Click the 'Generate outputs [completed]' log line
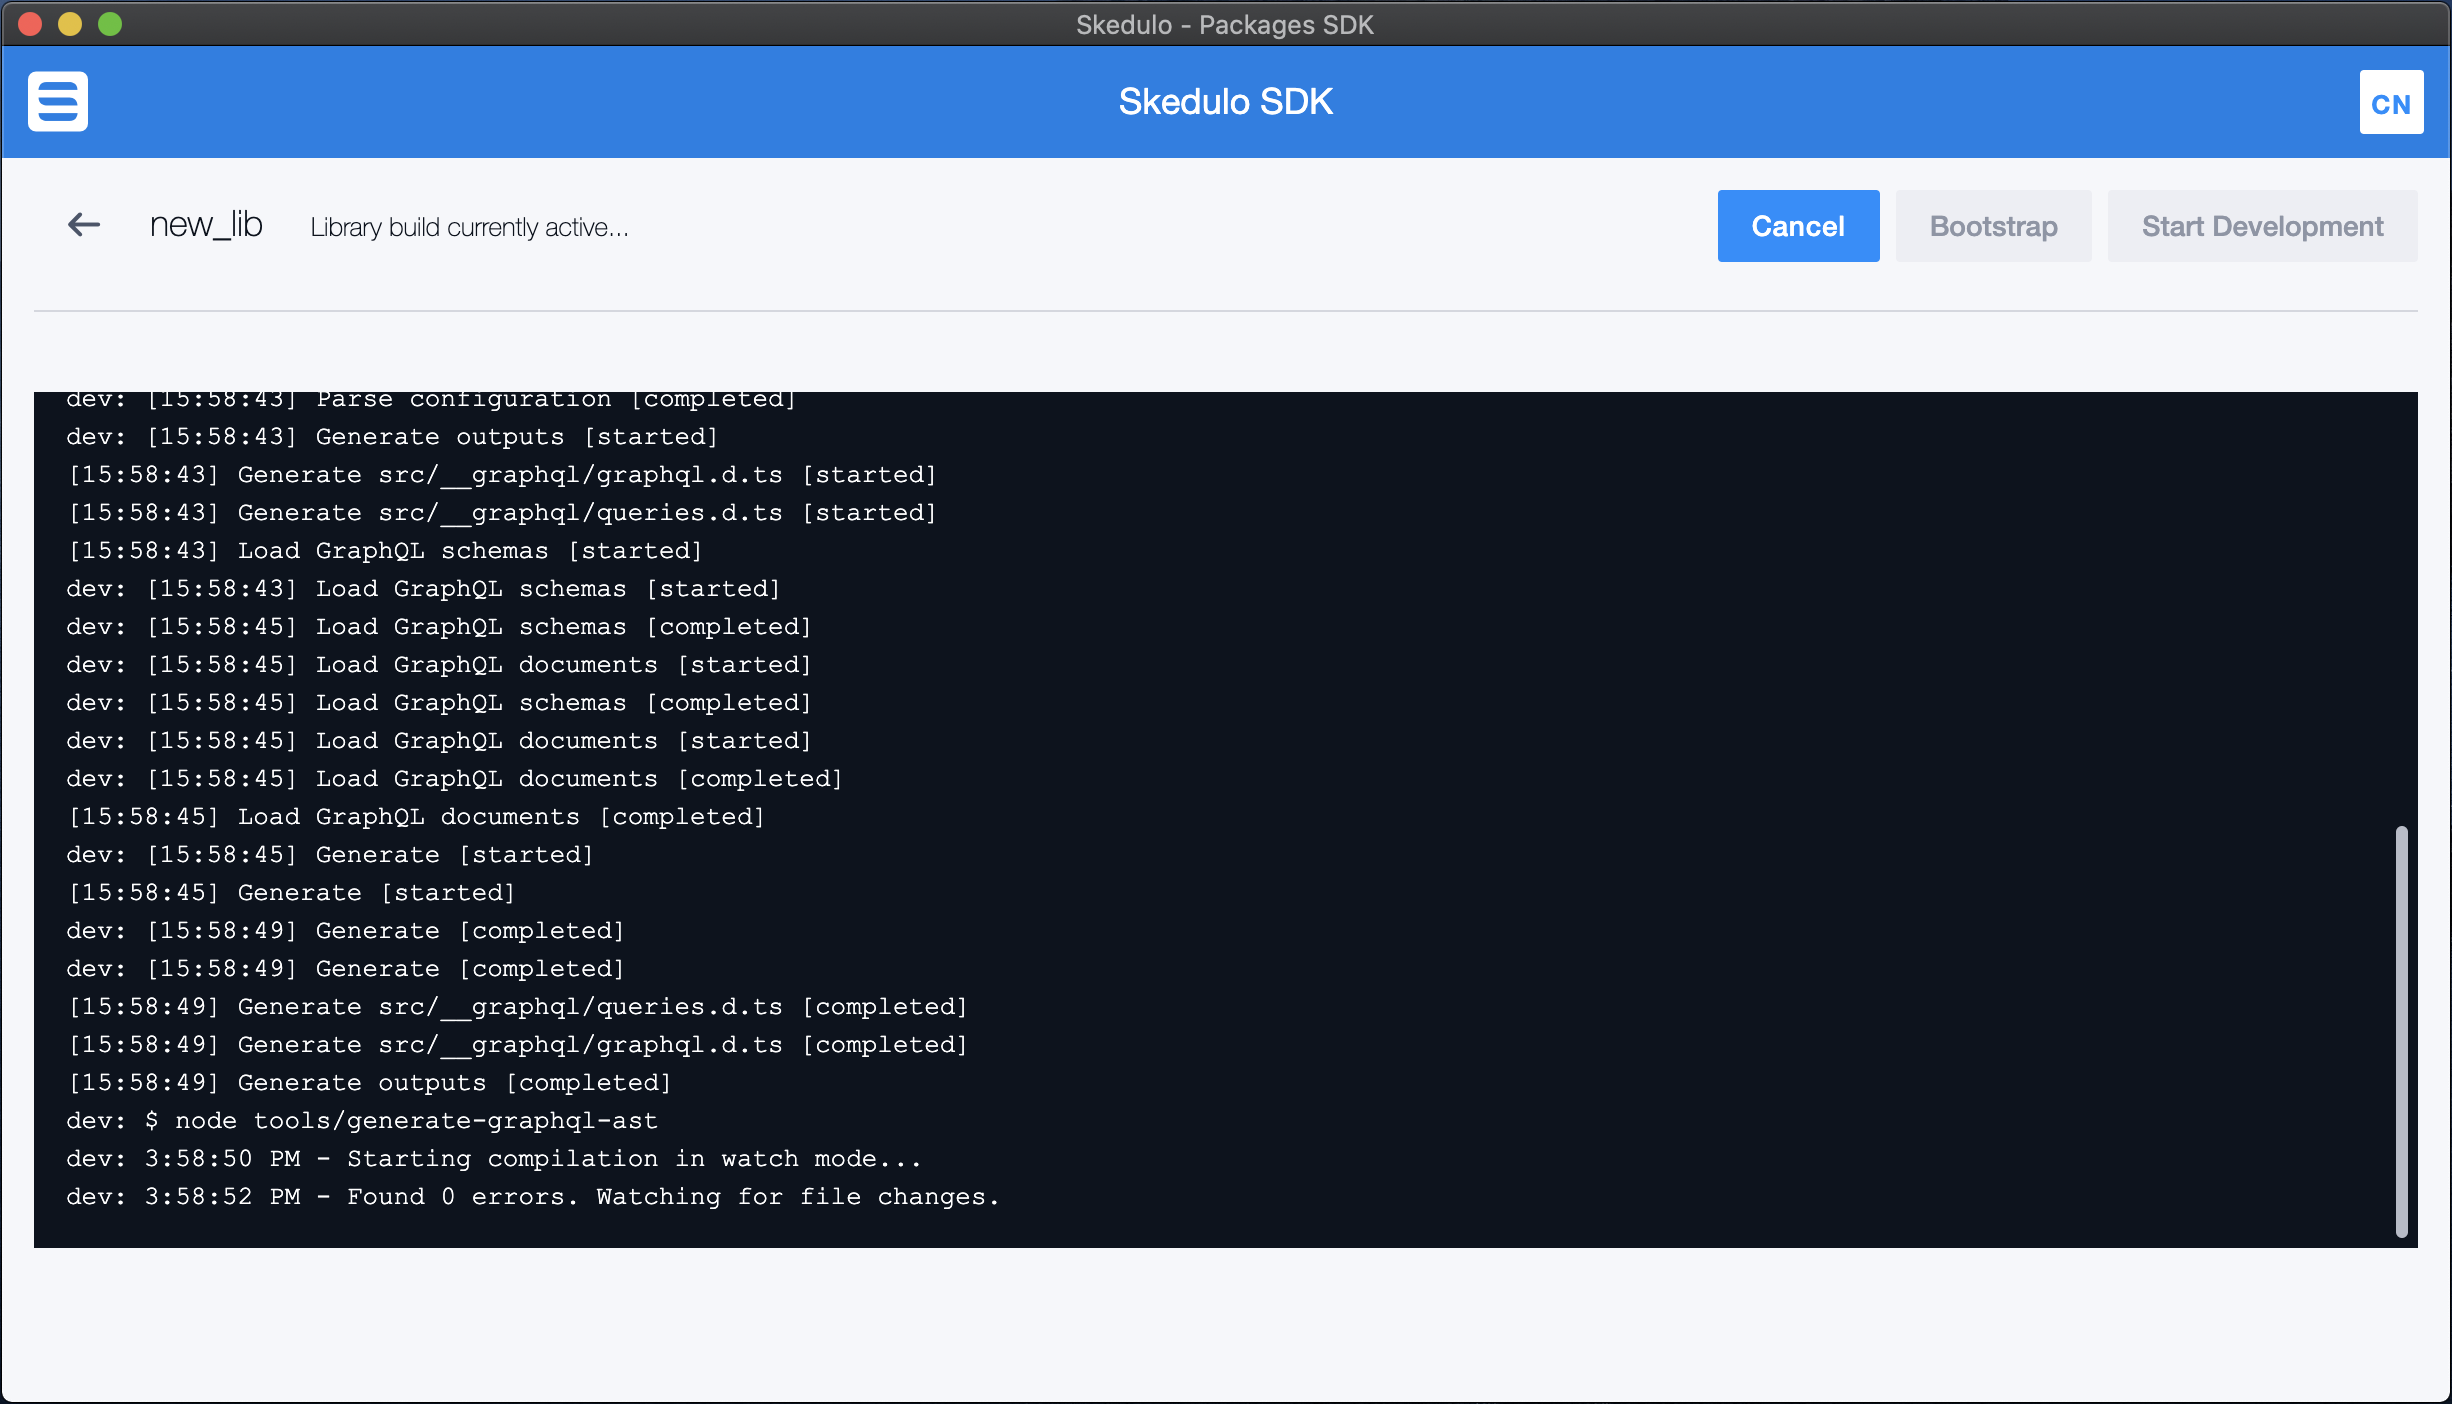 369,1083
